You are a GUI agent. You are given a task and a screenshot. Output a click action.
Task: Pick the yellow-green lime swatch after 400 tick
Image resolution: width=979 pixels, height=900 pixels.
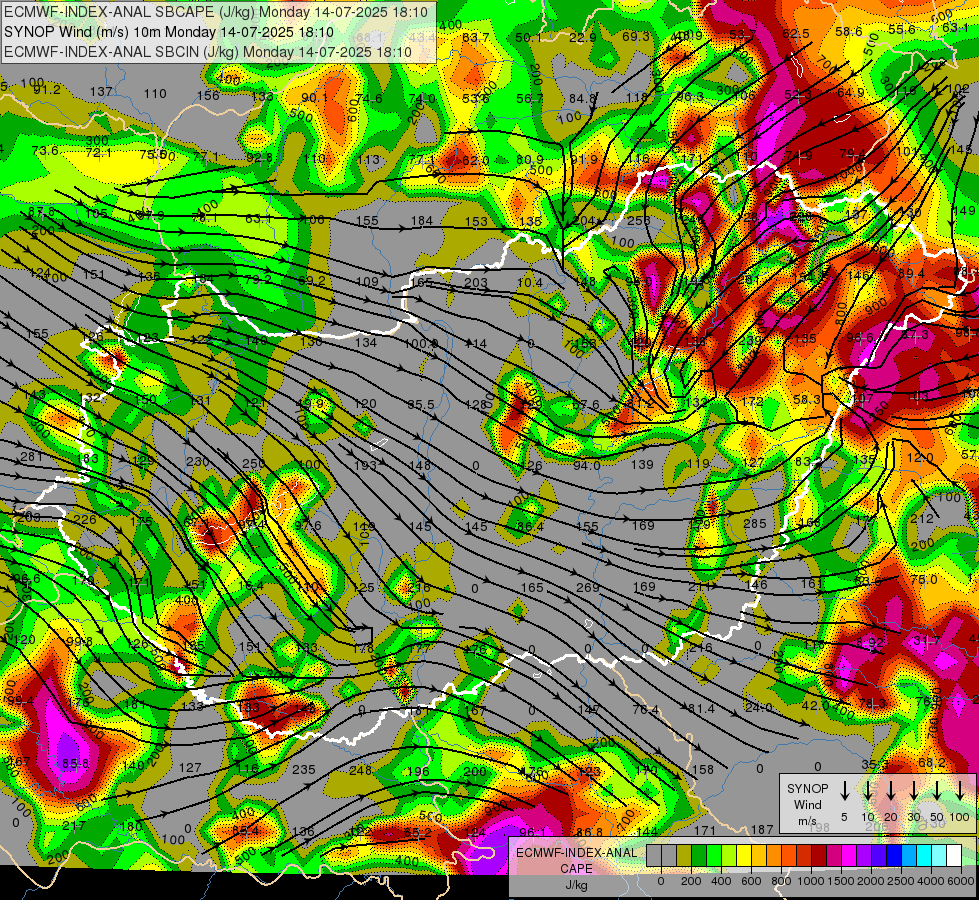[x=729, y=856]
